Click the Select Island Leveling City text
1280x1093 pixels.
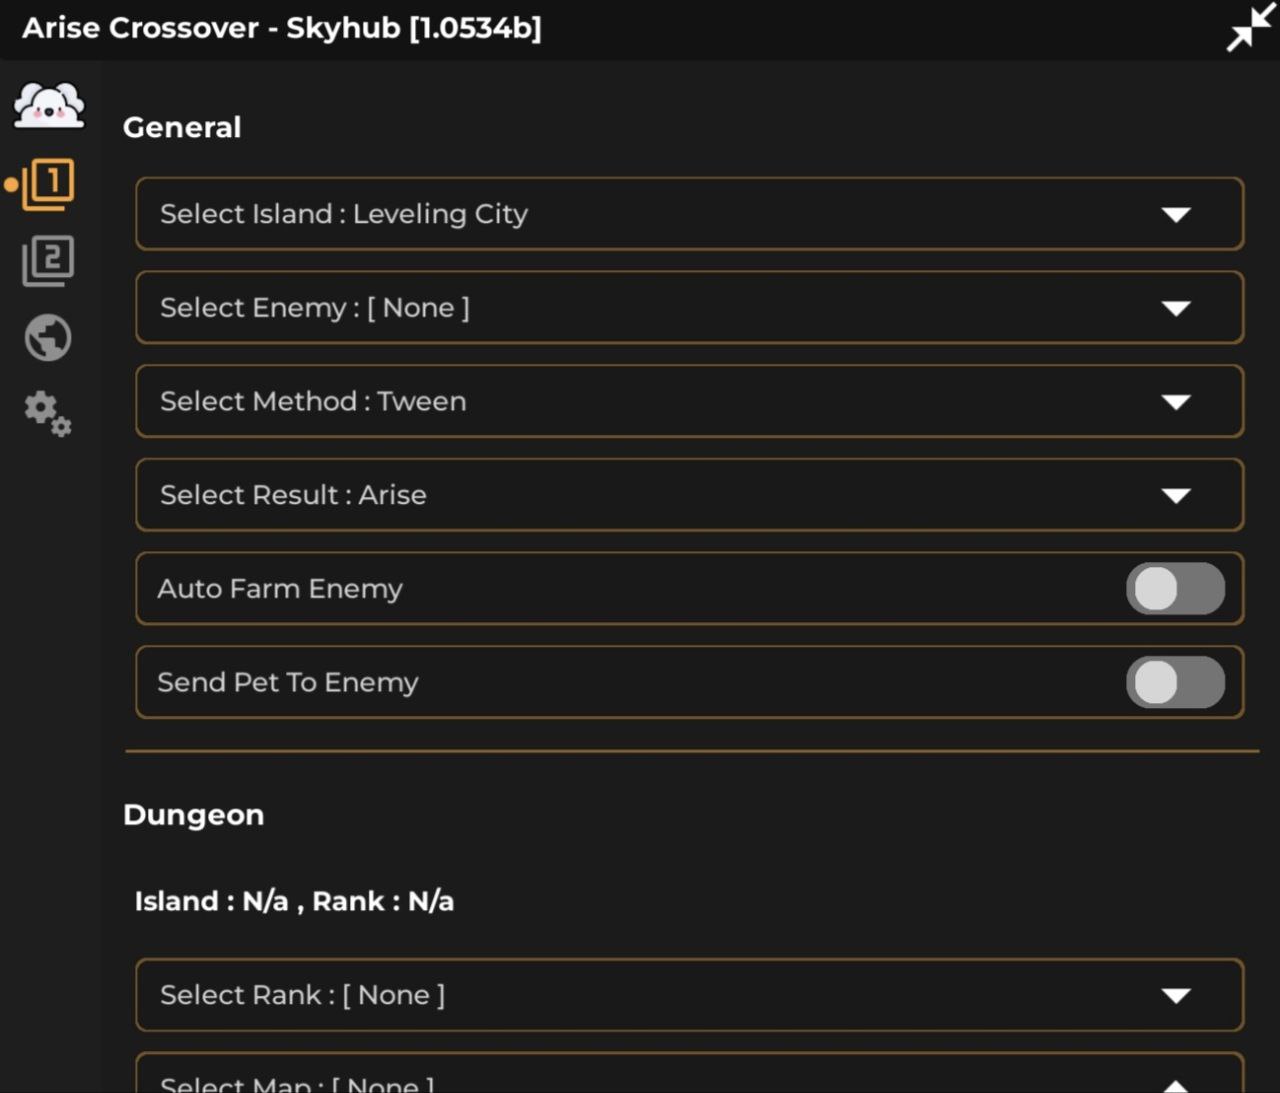pos(344,214)
